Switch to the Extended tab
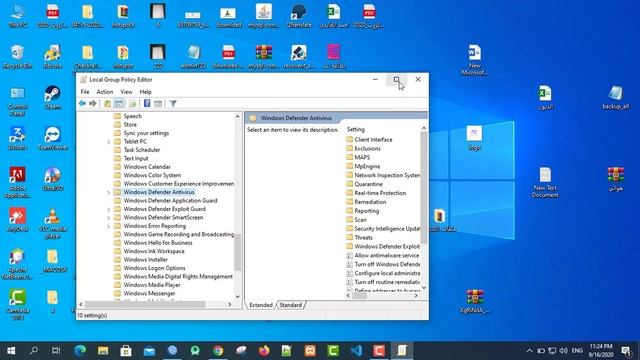 (261, 305)
